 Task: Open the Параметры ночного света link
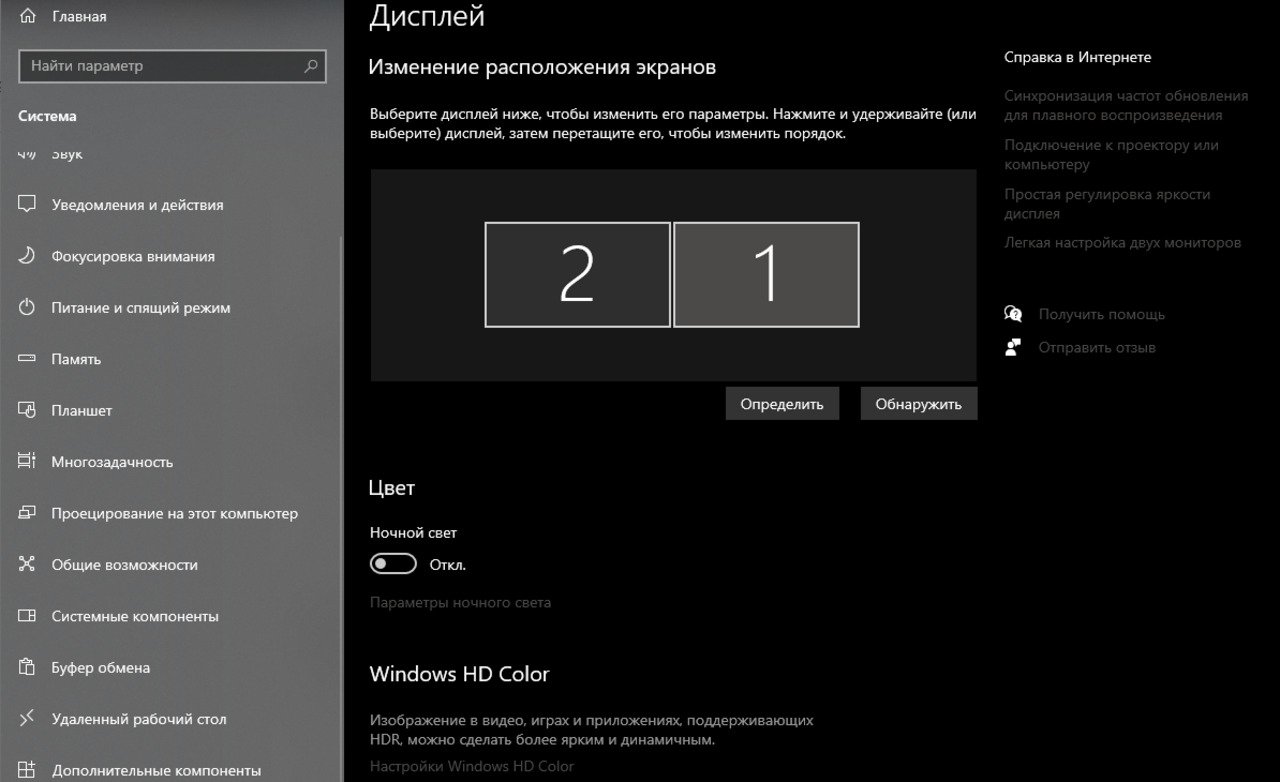[x=460, y=602]
